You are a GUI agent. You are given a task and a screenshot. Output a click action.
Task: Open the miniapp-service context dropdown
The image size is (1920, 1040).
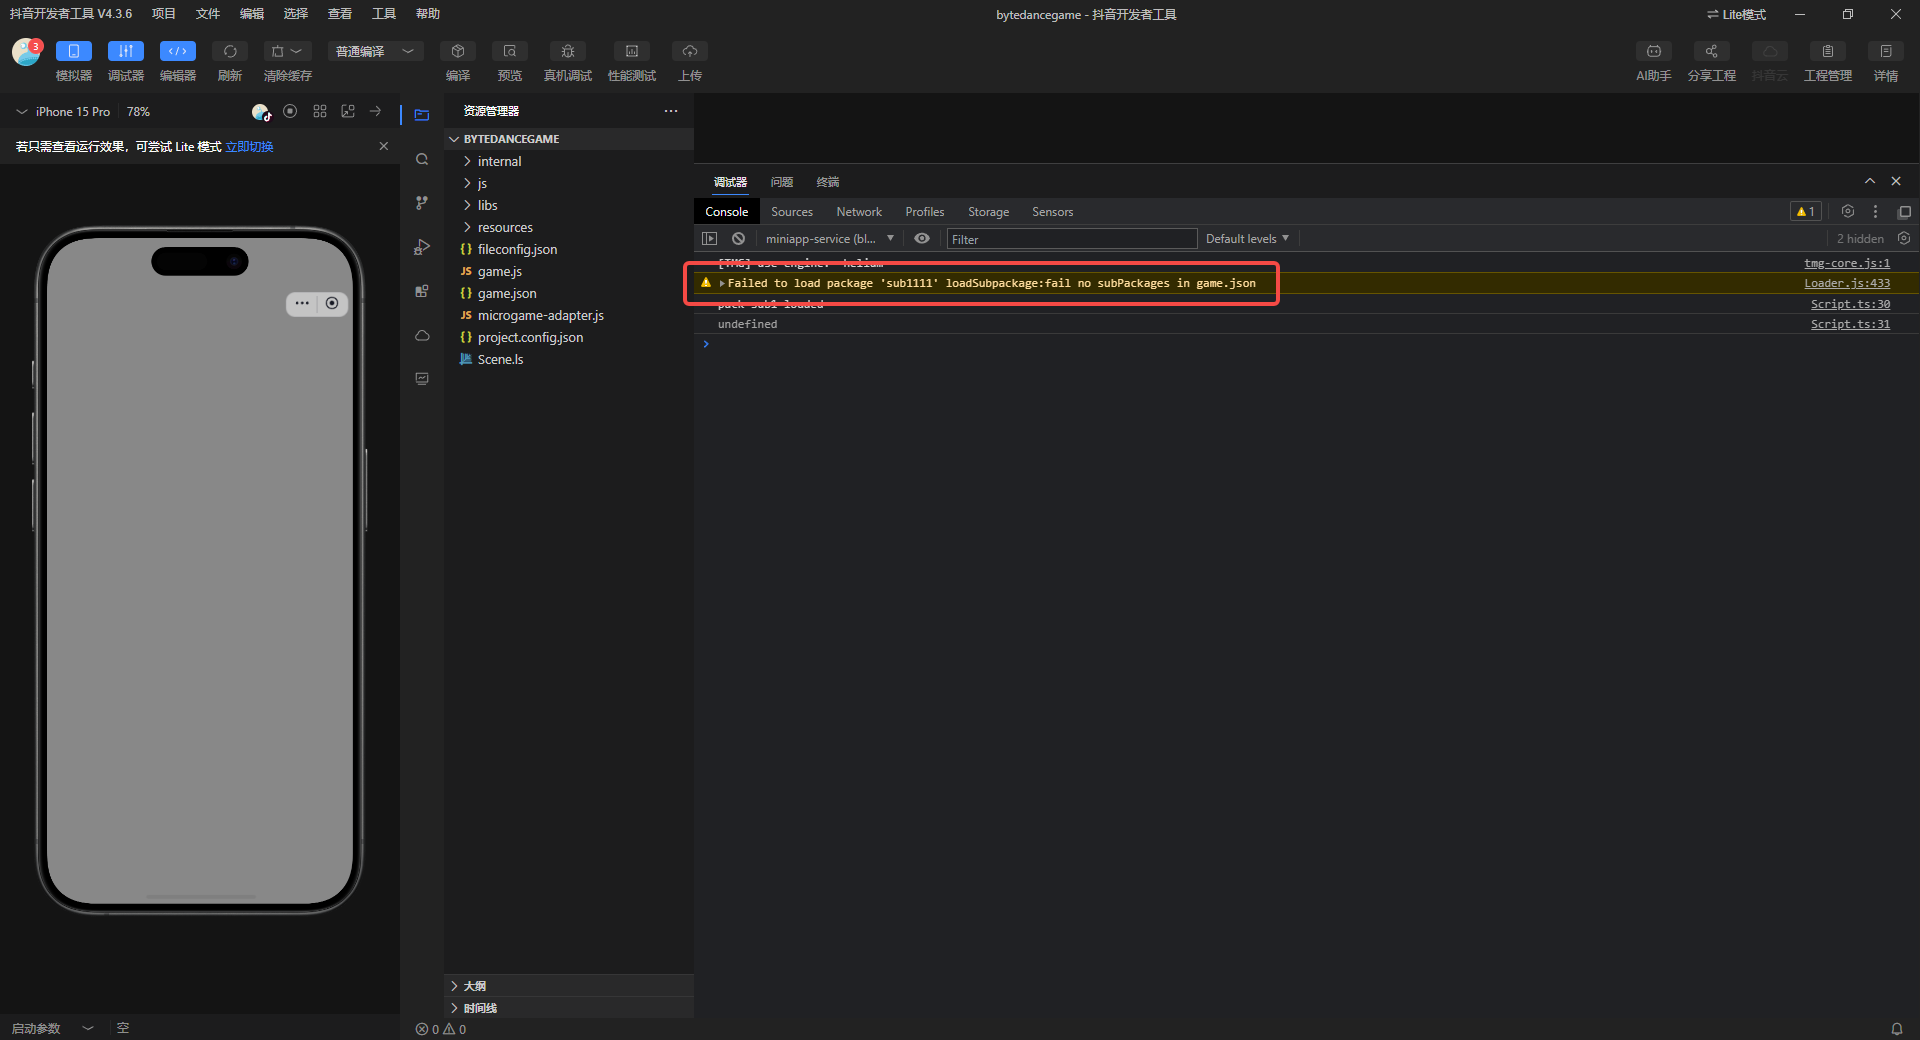(x=829, y=239)
